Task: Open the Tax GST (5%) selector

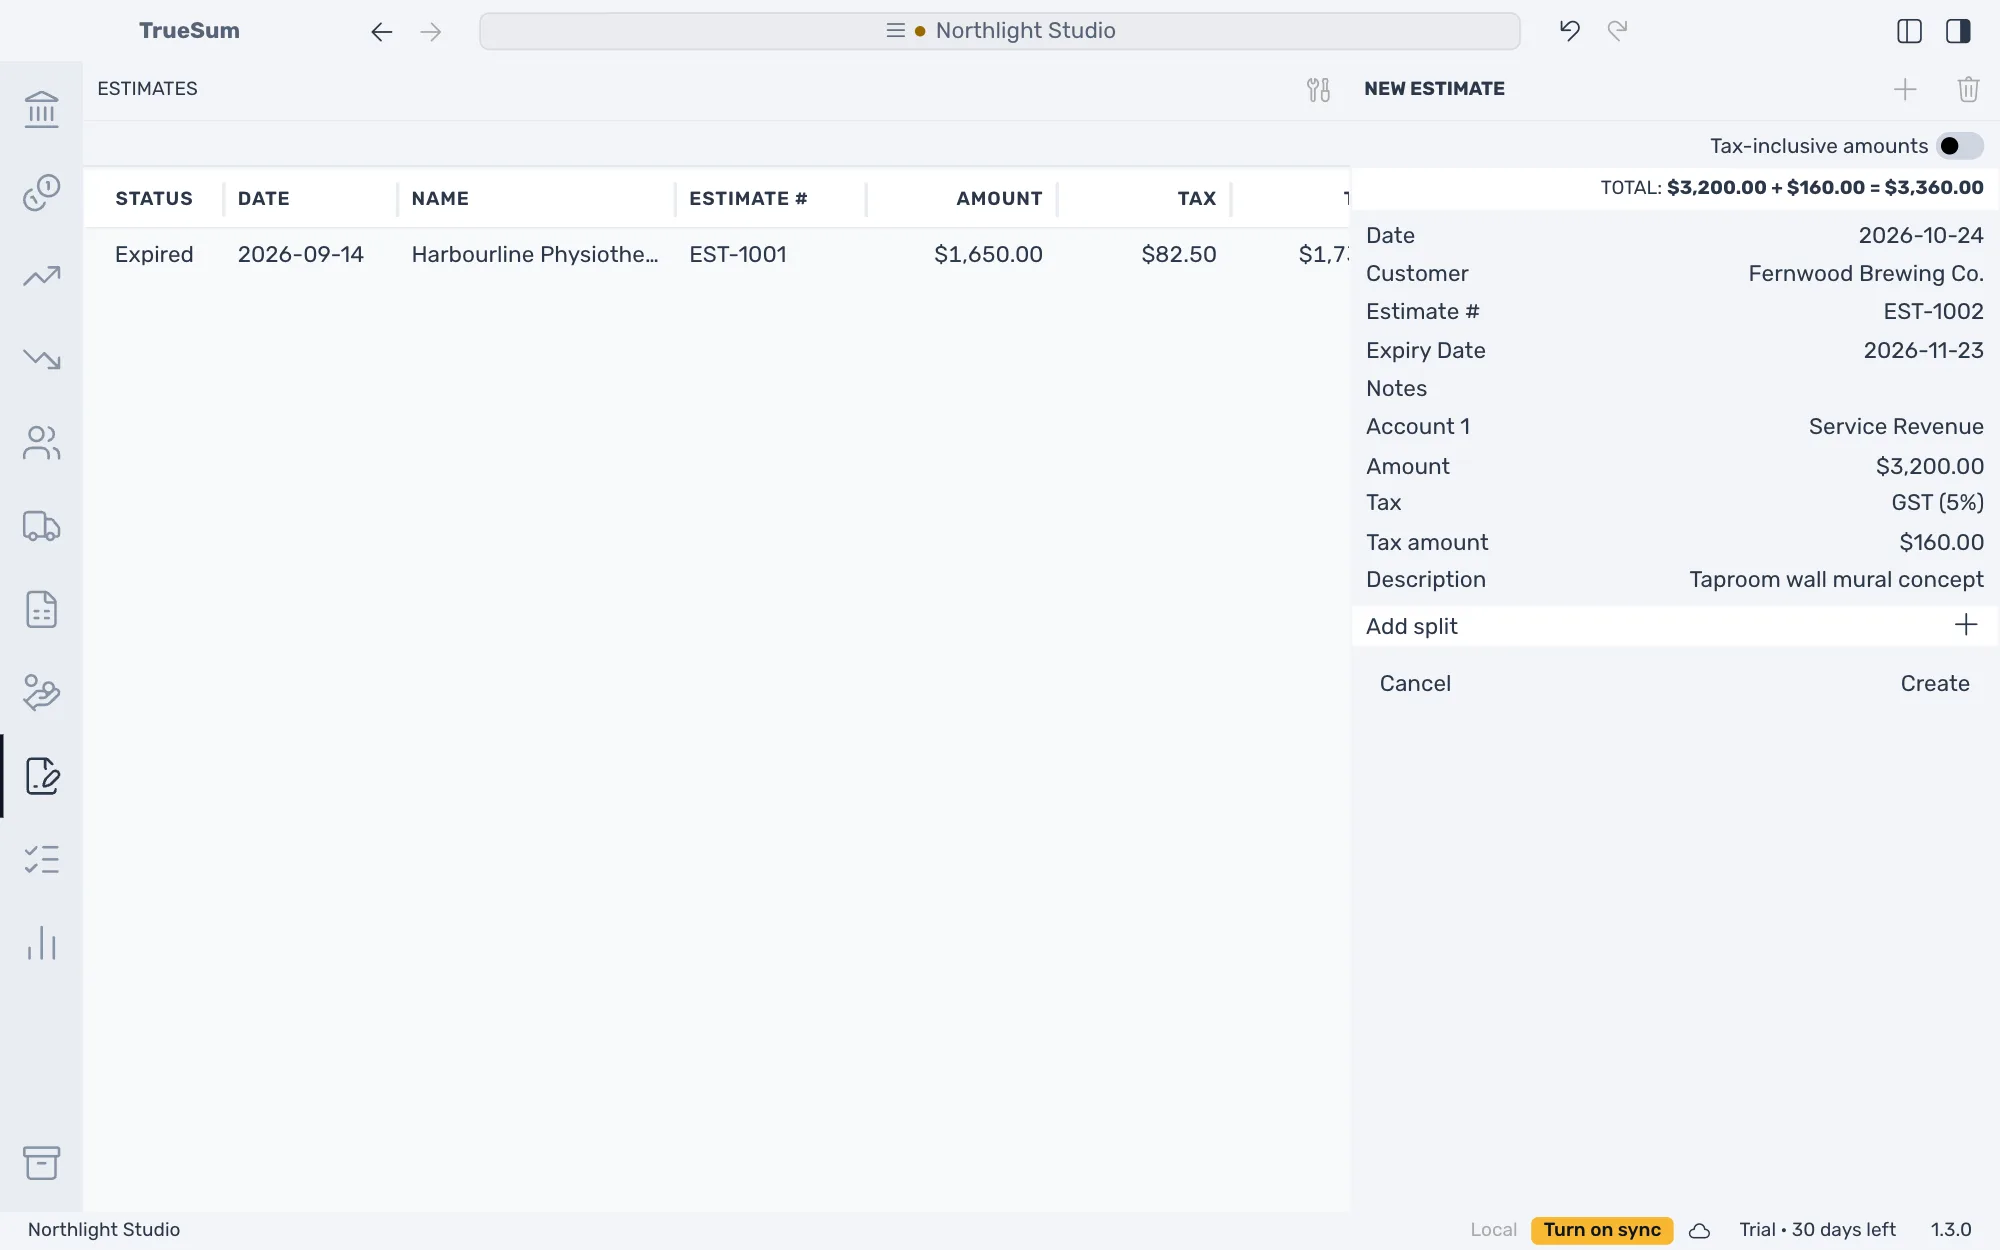Action: 1675,503
